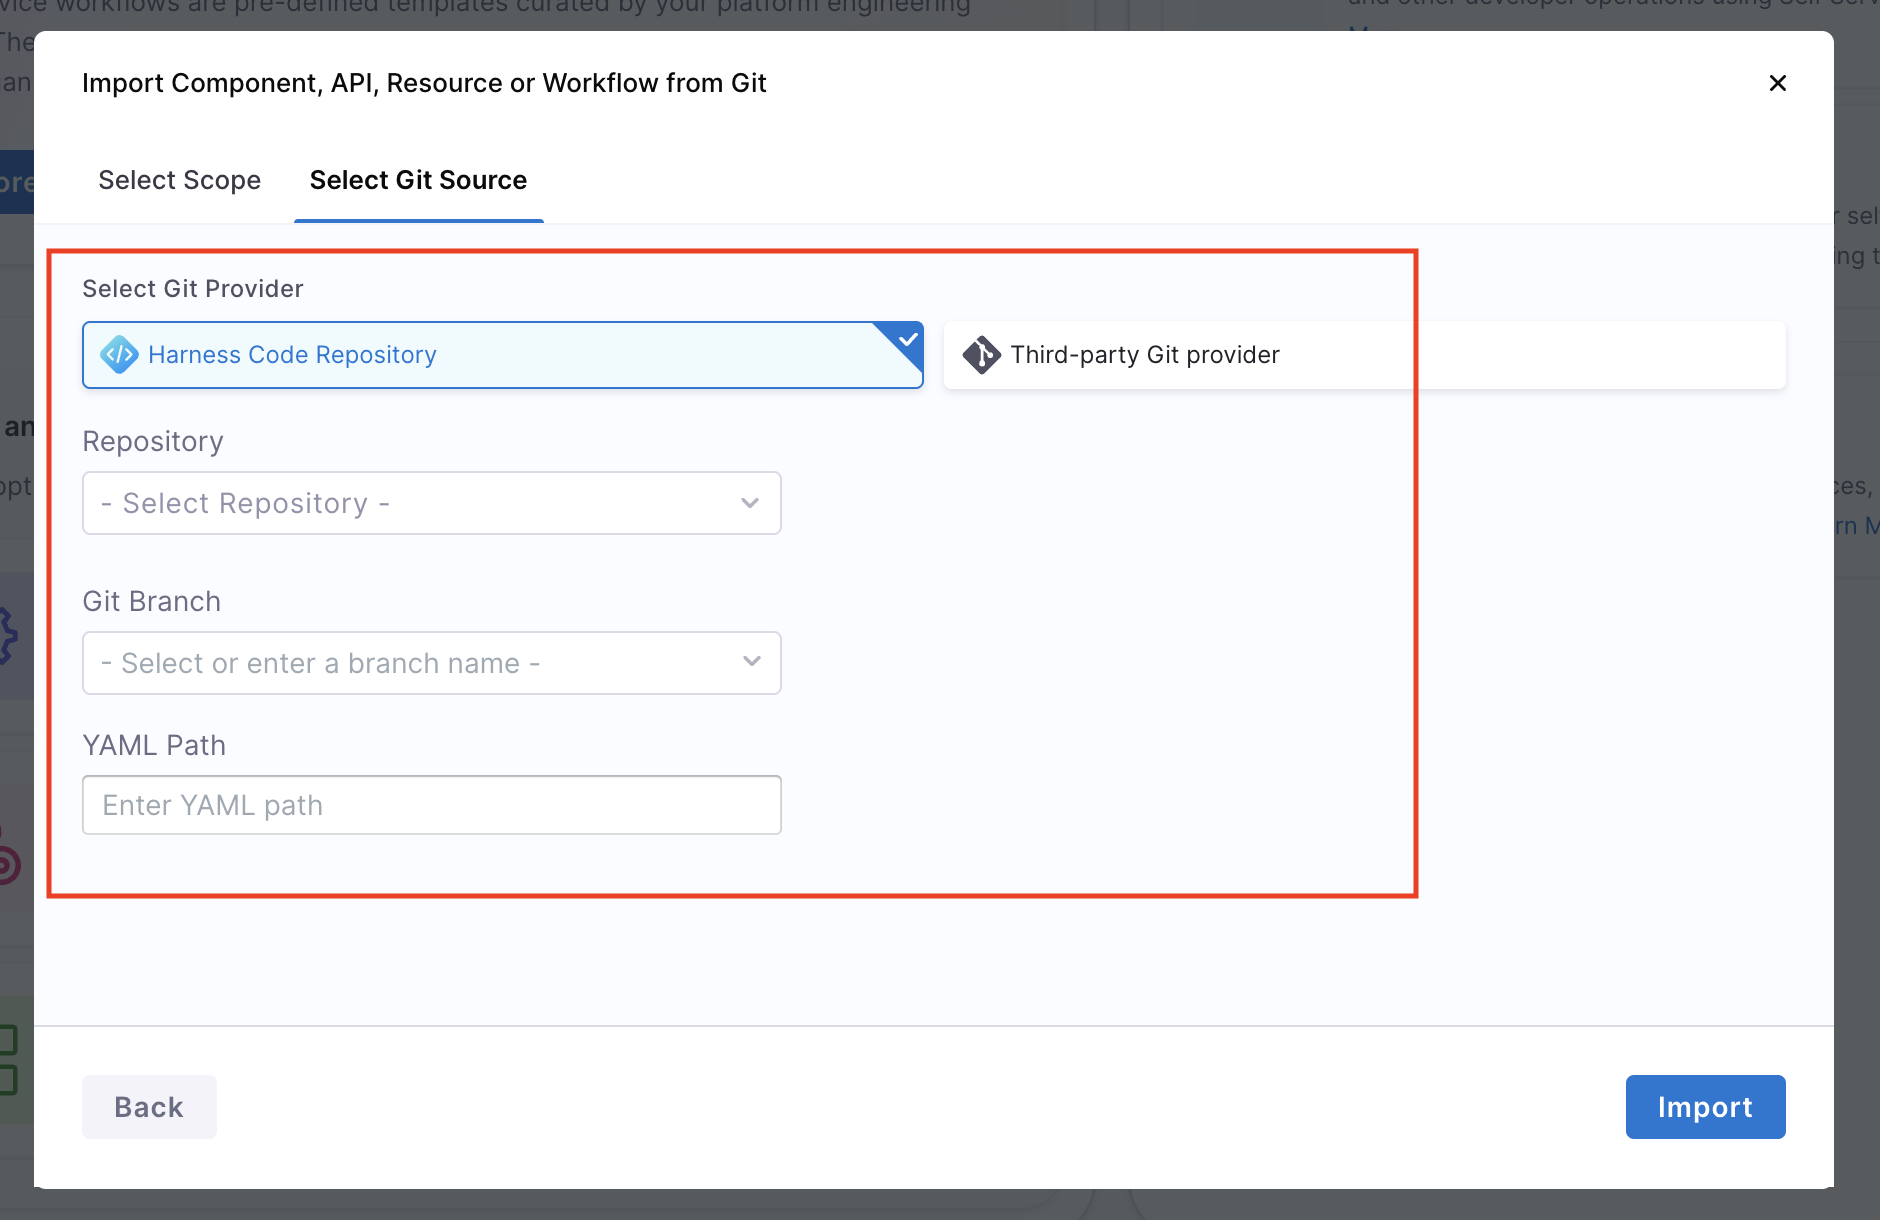Close the Import from Git dialog

[x=1777, y=83]
